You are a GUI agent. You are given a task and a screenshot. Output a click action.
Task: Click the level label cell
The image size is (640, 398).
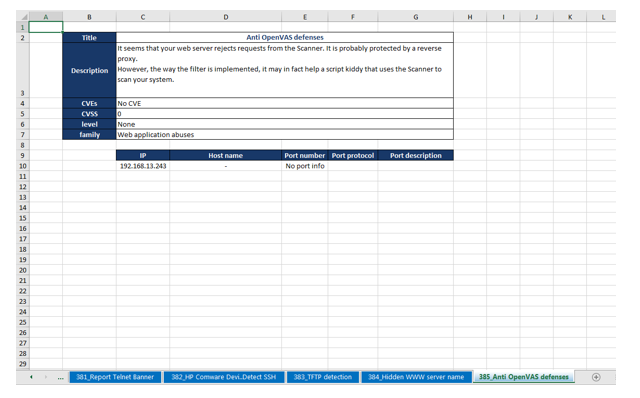(89, 124)
